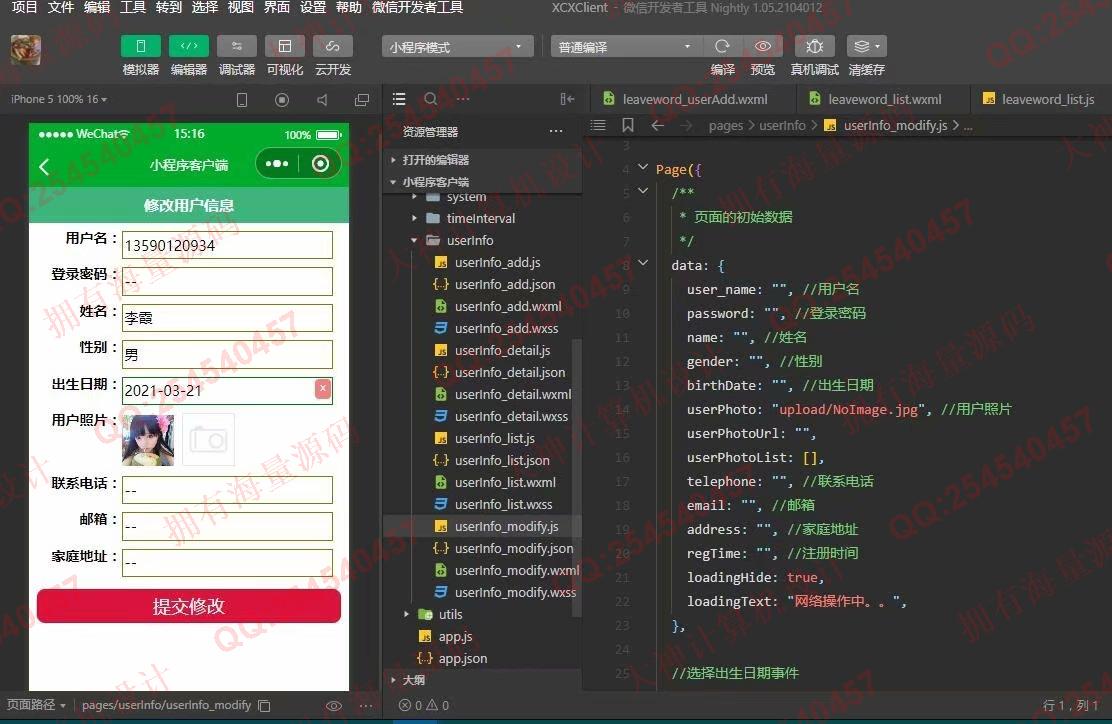Click the name field with 李雷

click(227, 317)
